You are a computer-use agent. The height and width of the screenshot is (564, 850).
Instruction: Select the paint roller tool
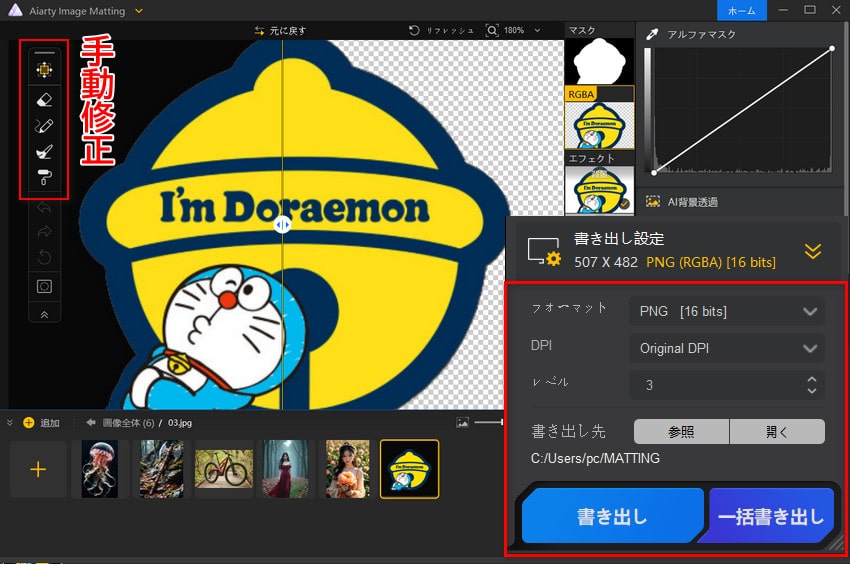[x=44, y=177]
